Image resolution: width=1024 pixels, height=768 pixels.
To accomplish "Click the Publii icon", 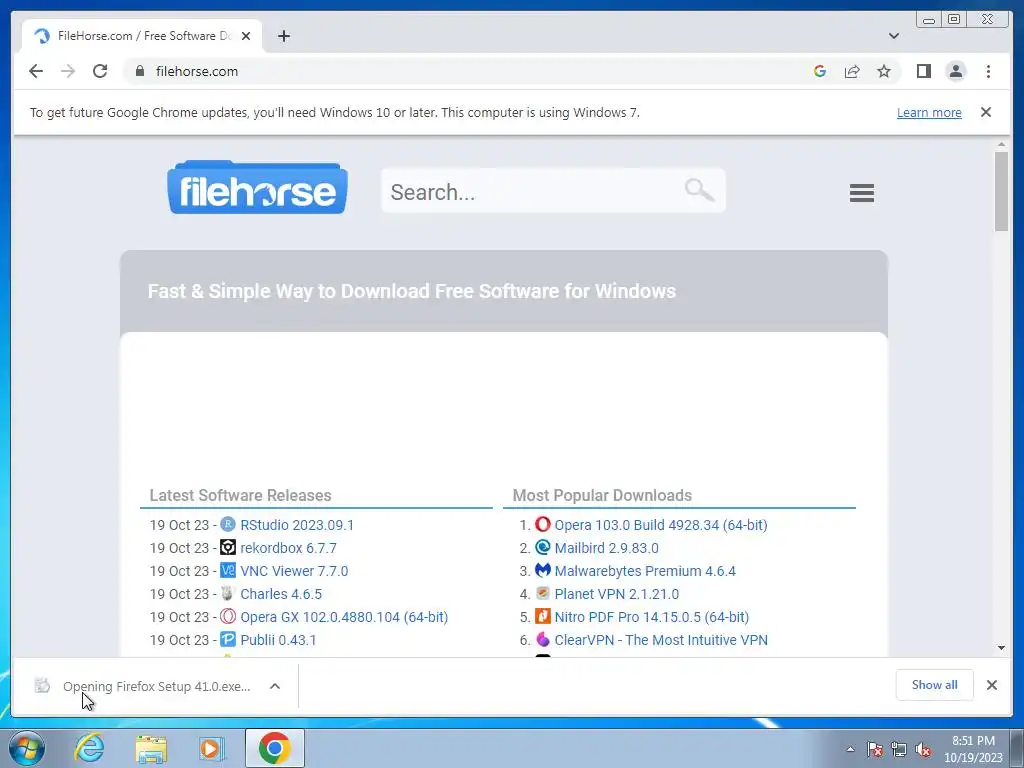I will [227, 639].
